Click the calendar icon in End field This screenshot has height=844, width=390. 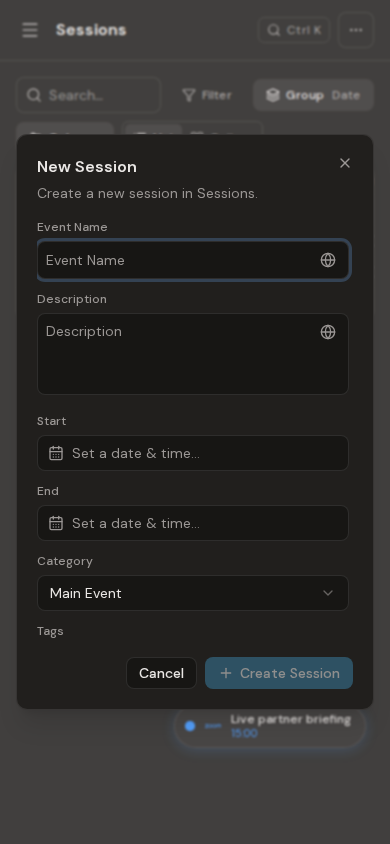coord(56,523)
